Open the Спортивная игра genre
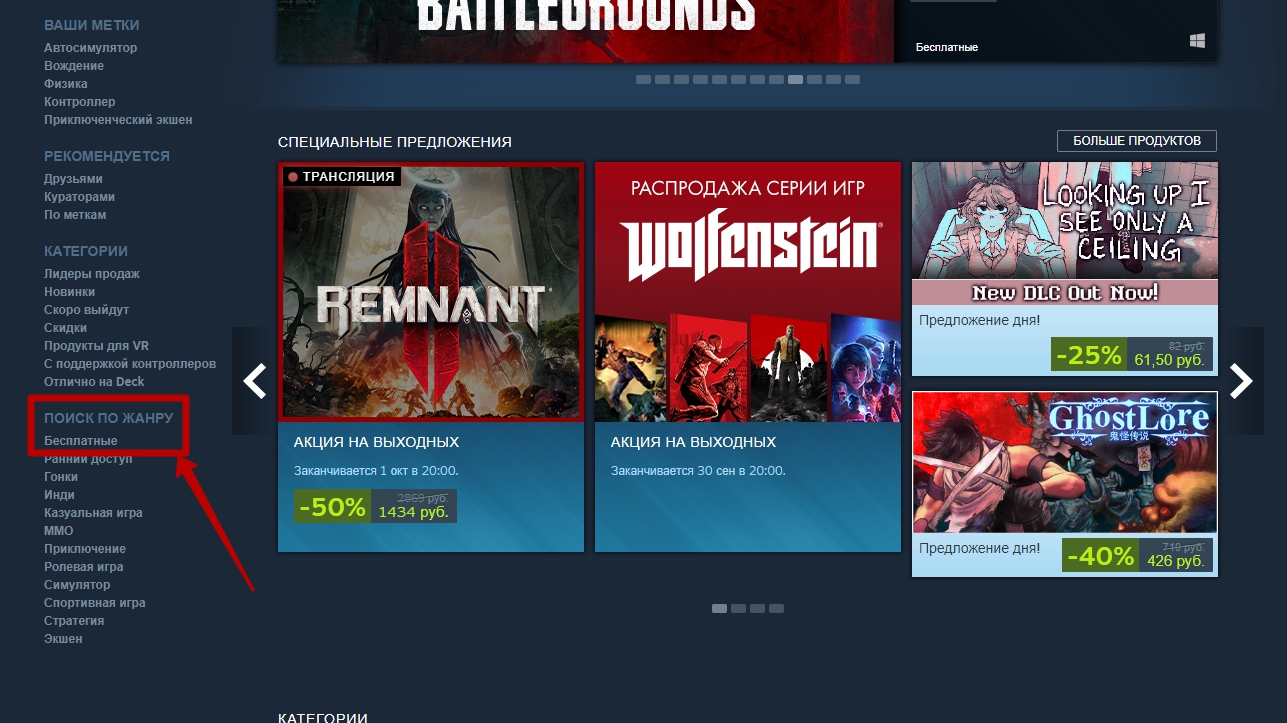 (95, 603)
